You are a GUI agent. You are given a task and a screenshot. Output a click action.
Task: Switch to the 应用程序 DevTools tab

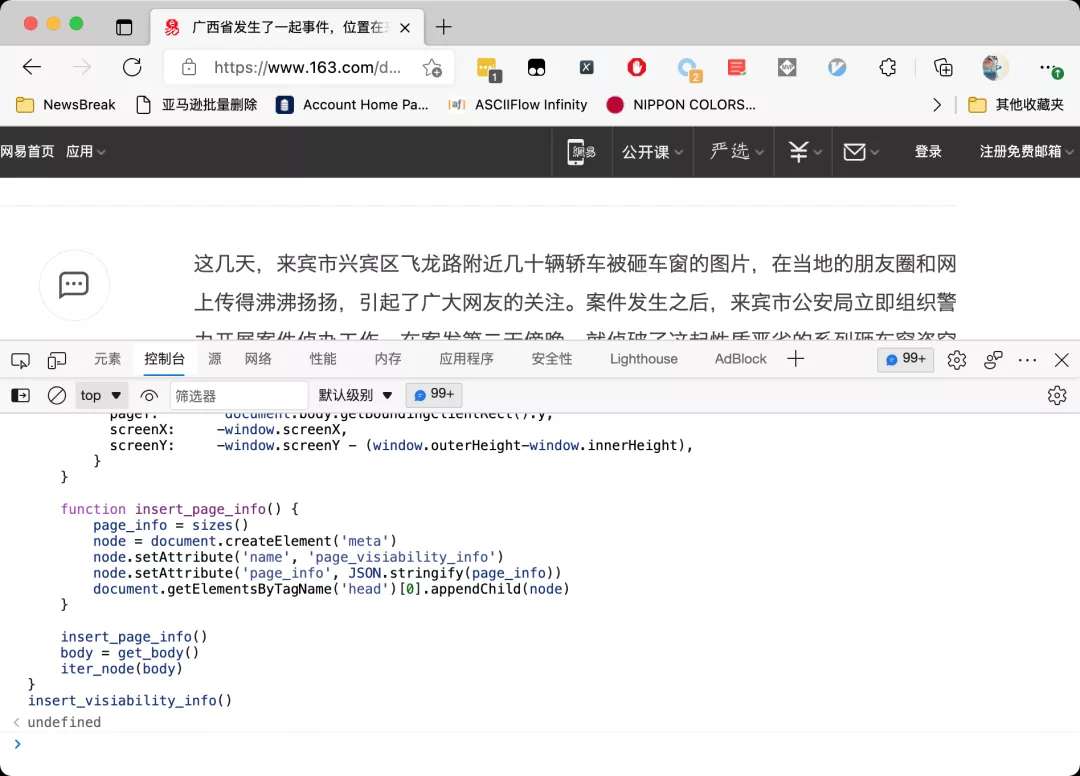click(x=466, y=359)
